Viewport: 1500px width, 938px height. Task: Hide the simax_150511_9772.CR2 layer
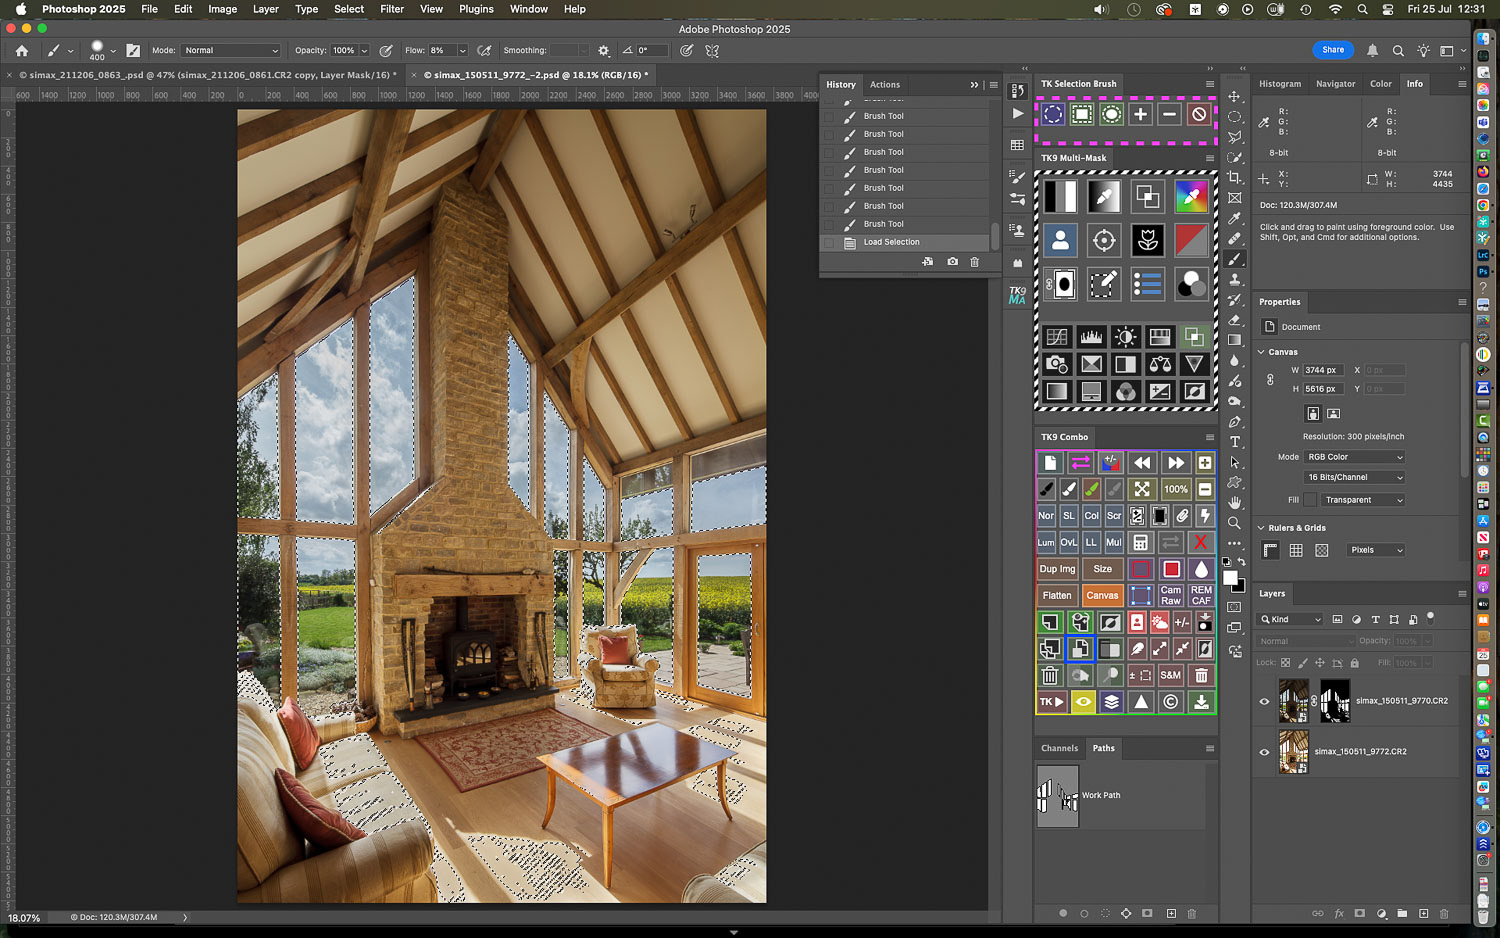point(1264,752)
